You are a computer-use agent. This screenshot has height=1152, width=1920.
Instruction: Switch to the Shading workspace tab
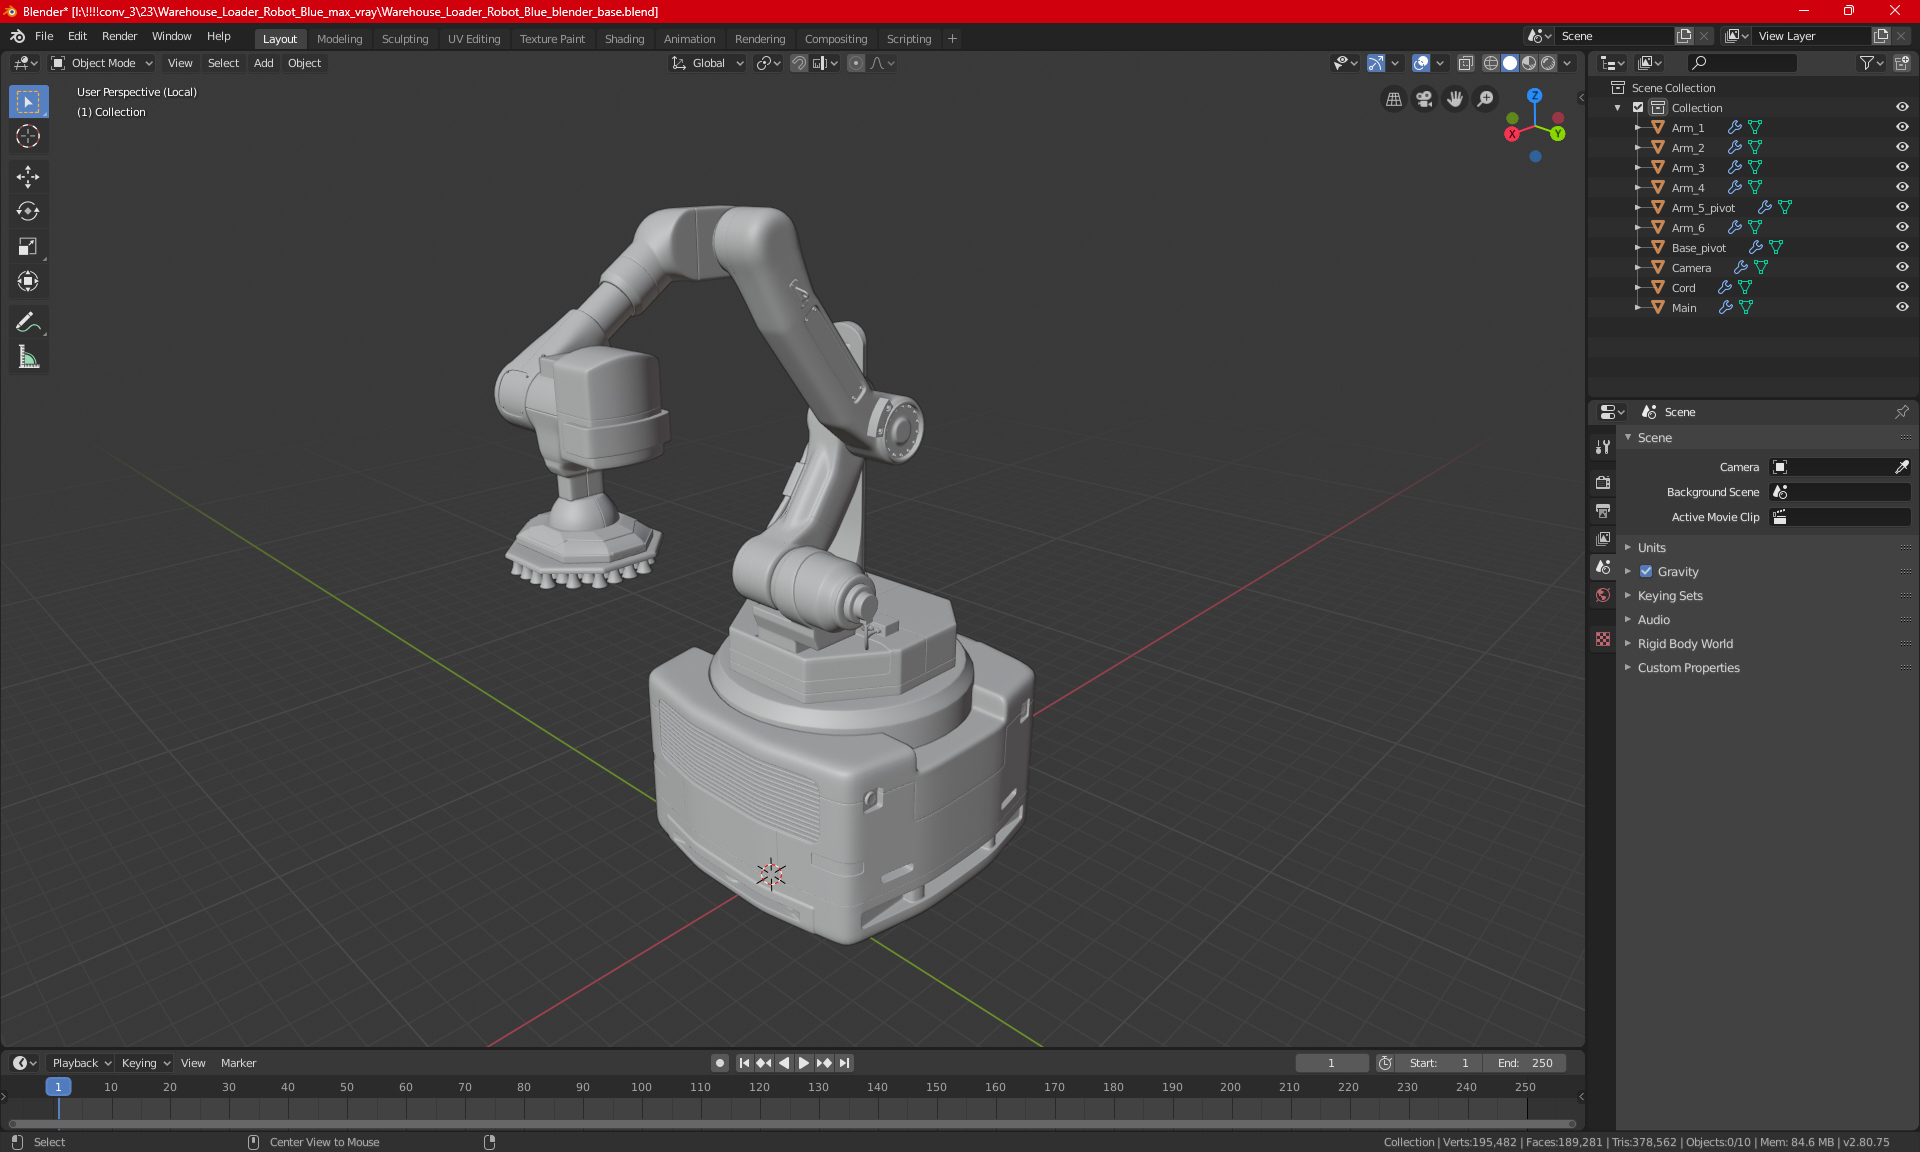(x=624, y=39)
